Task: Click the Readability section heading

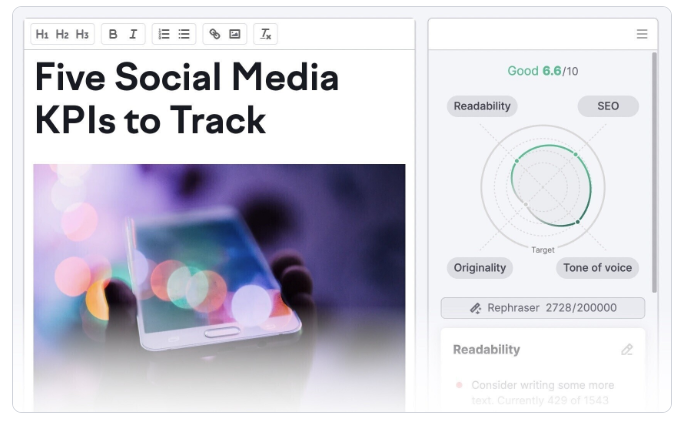Action: (x=486, y=350)
